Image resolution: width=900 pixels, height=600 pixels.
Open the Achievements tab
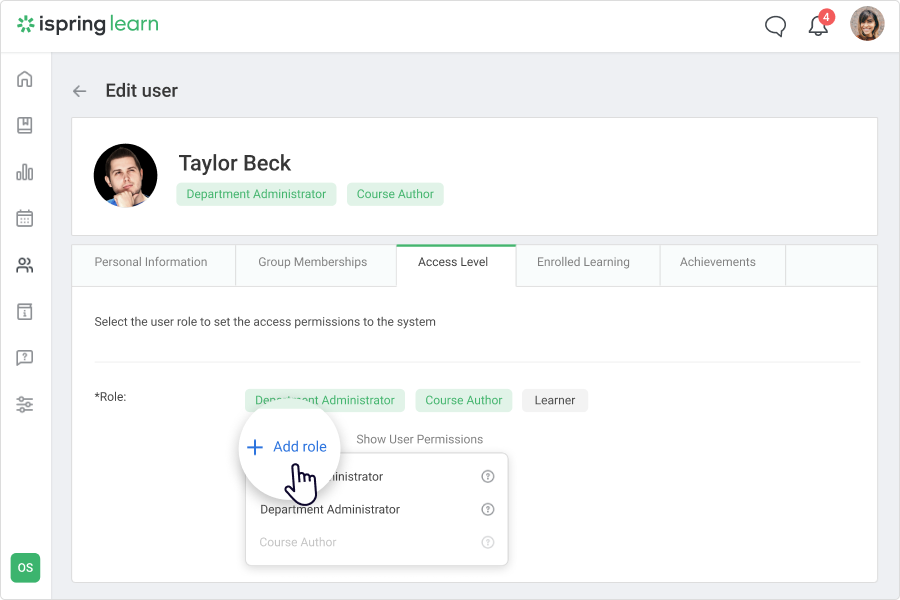[717, 261]
